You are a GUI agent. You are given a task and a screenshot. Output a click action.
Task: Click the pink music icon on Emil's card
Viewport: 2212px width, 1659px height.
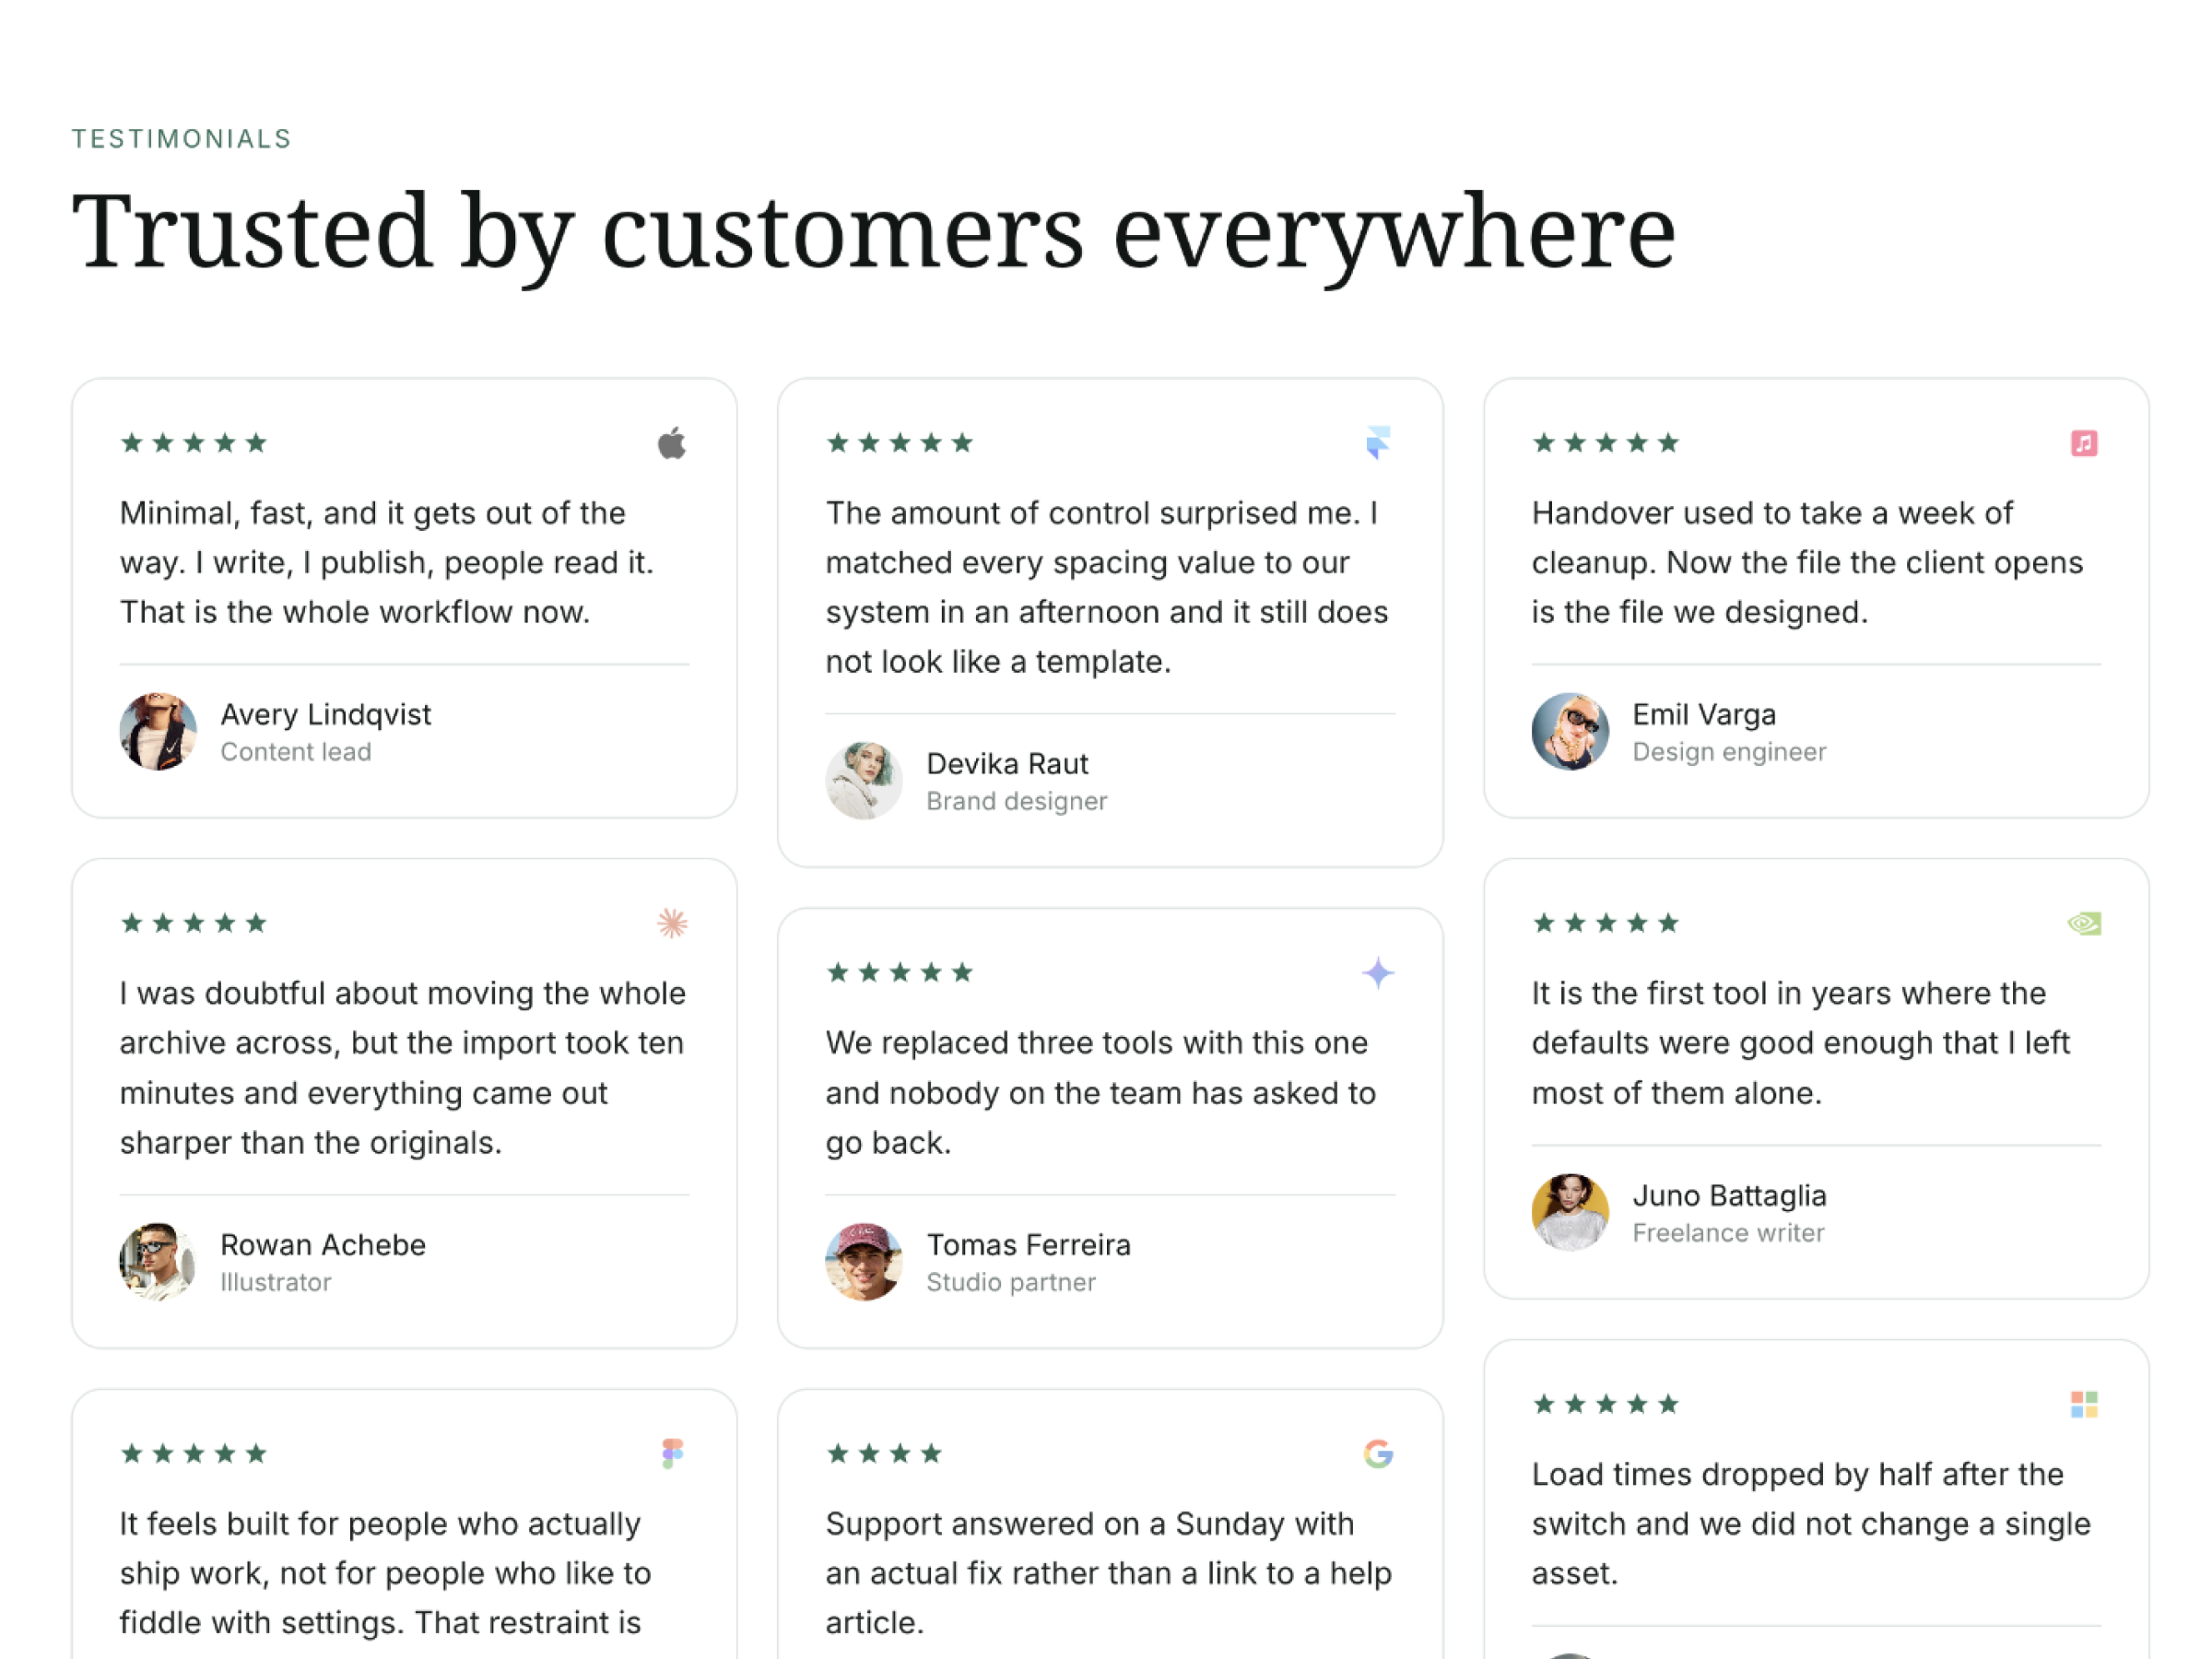coord(2084,442)
